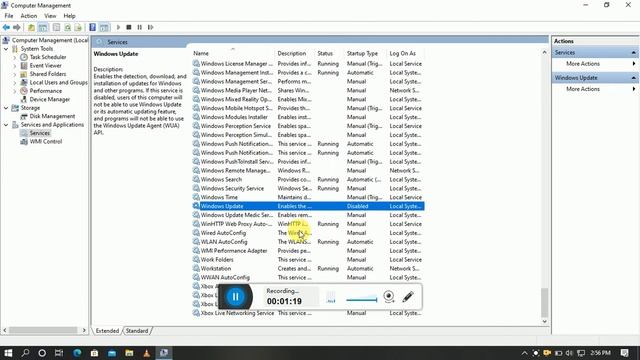Pause the screen recording with the blue button
The height and width of the screenshot is (360, 640).
(x=235, y=296)
